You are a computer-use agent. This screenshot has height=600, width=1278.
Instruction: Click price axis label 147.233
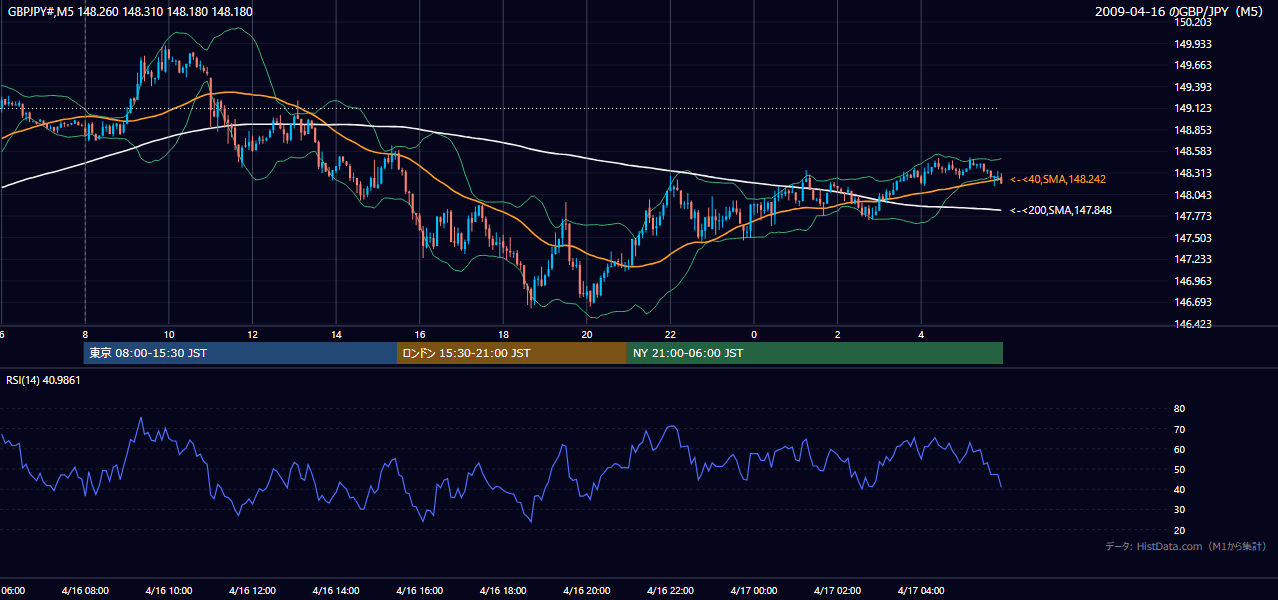click(x=1192, y=259)
